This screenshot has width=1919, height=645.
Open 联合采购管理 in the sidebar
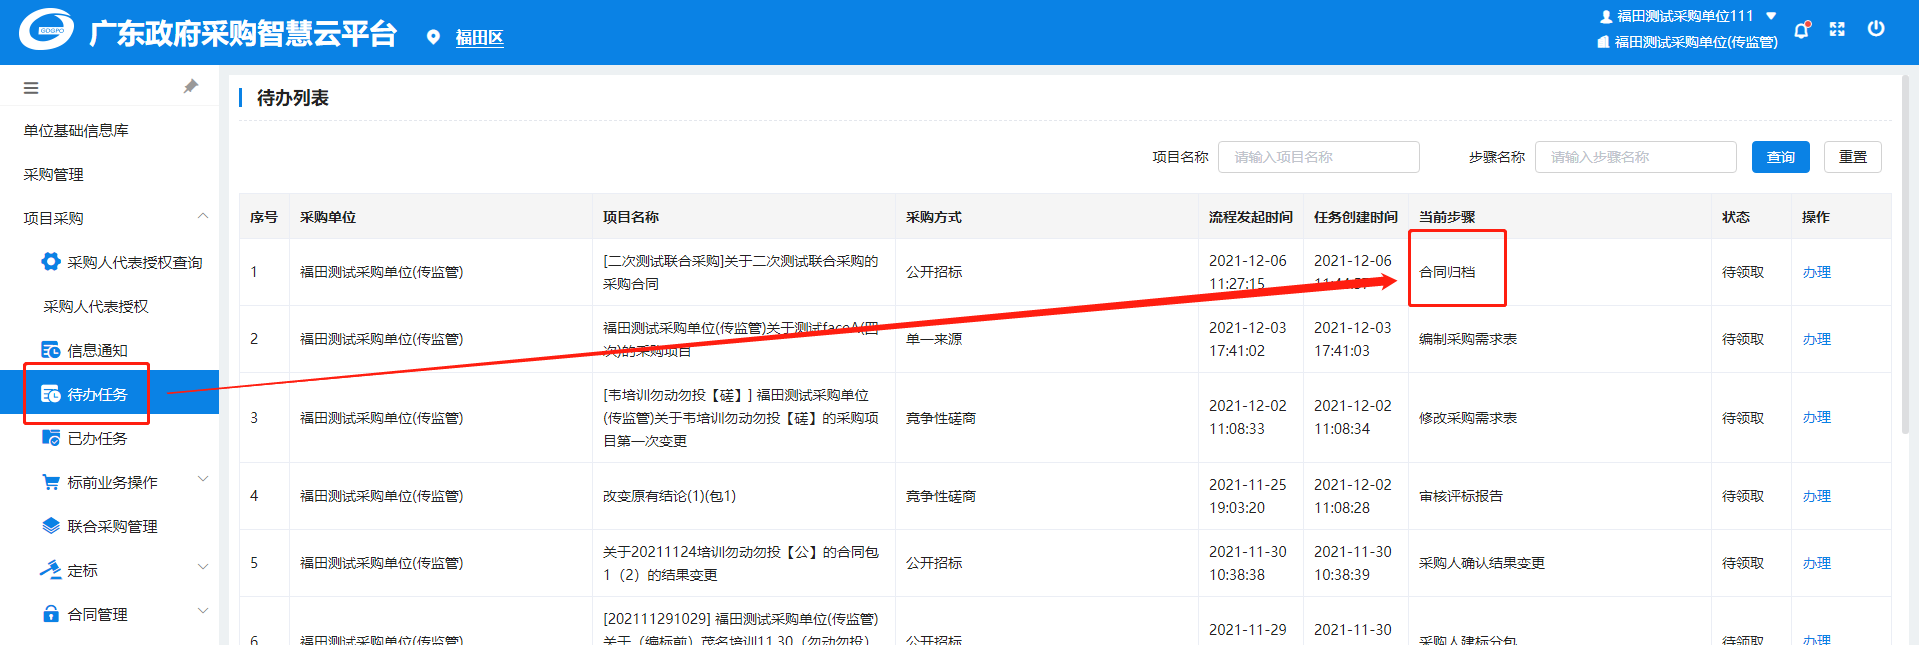(112, 526)
